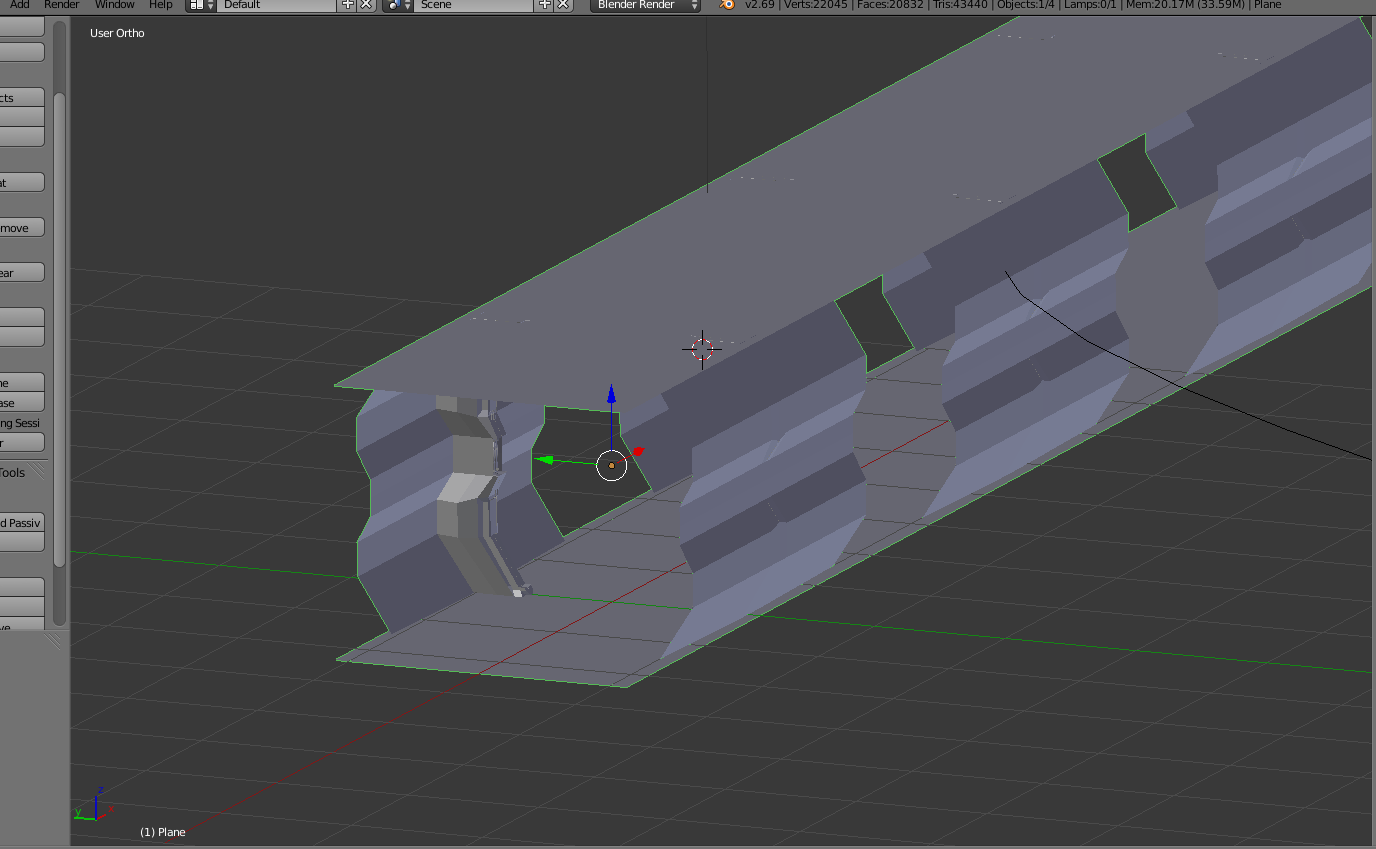
Task: Click the Scene name field
Action: [475, 5]
